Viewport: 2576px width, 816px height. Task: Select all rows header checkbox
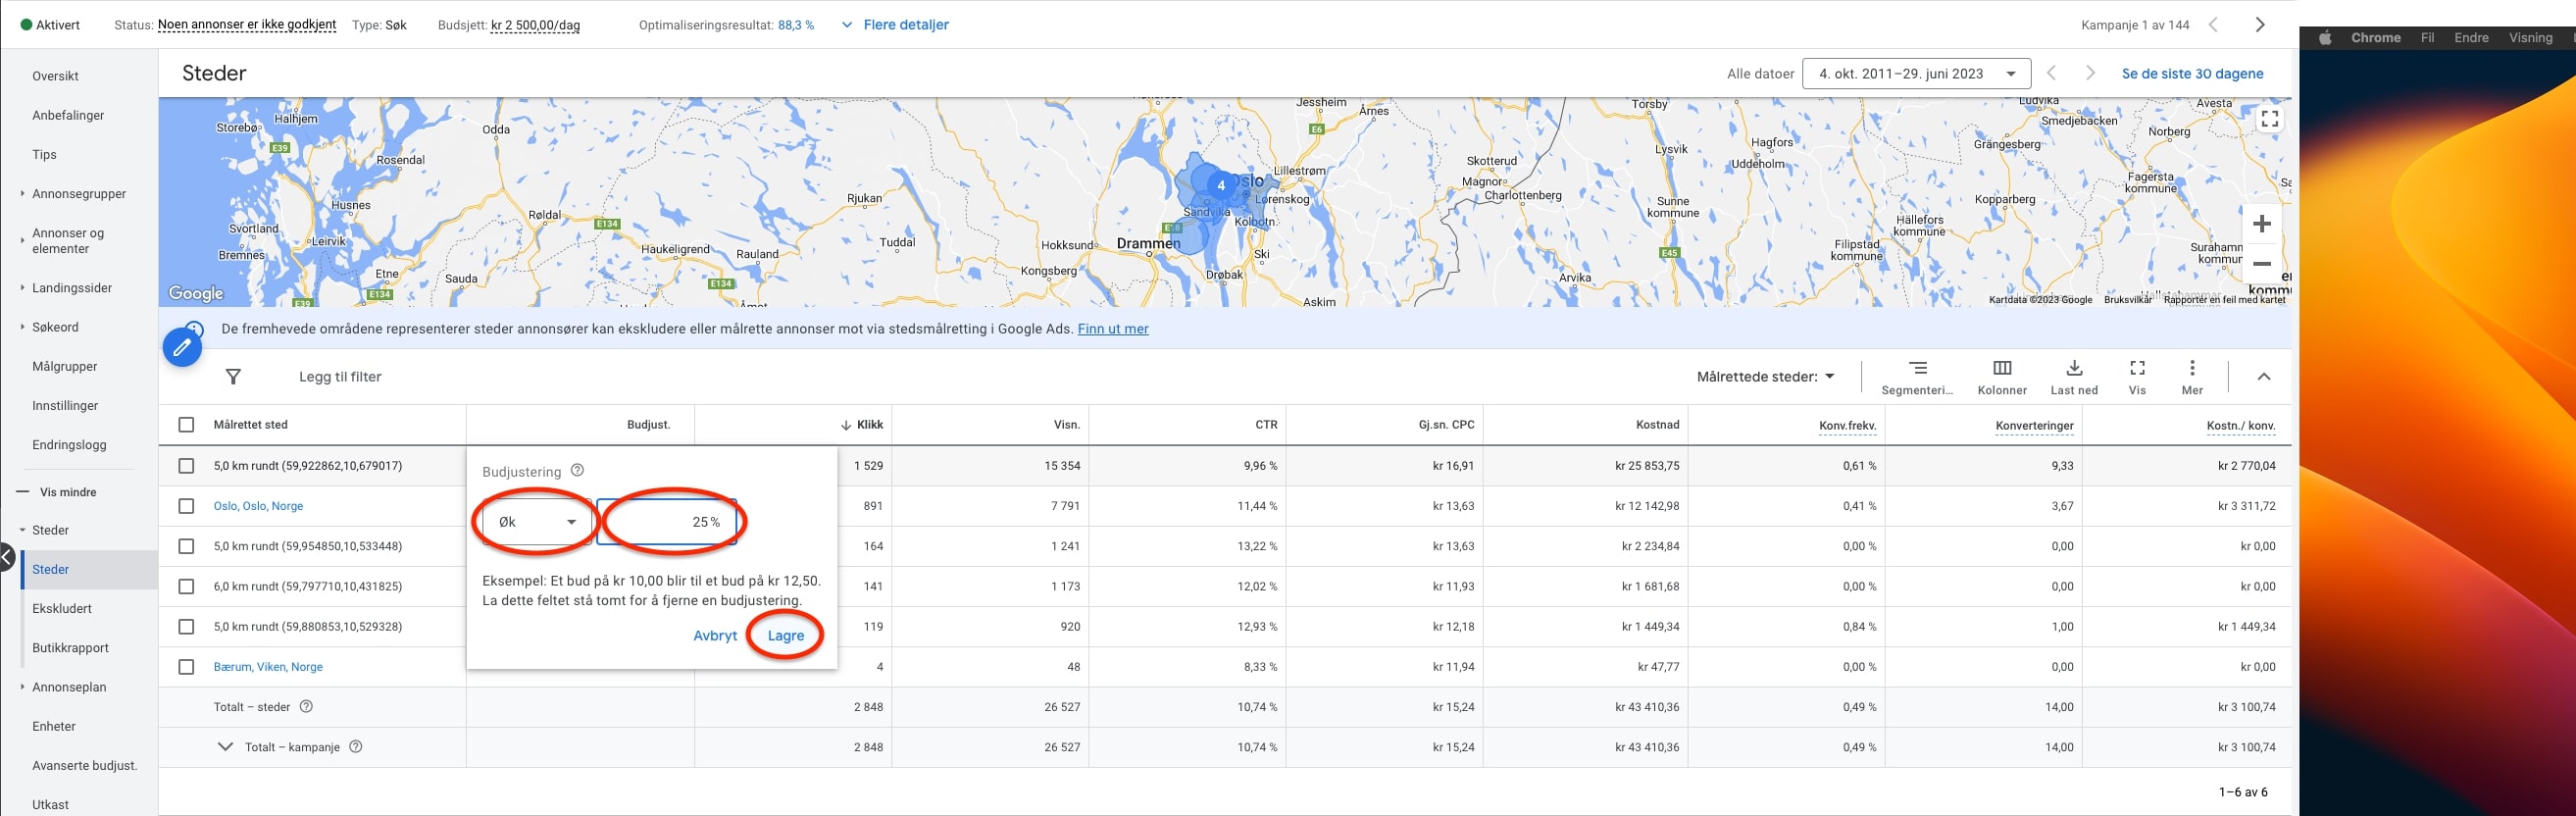click(x=186, y=425)
